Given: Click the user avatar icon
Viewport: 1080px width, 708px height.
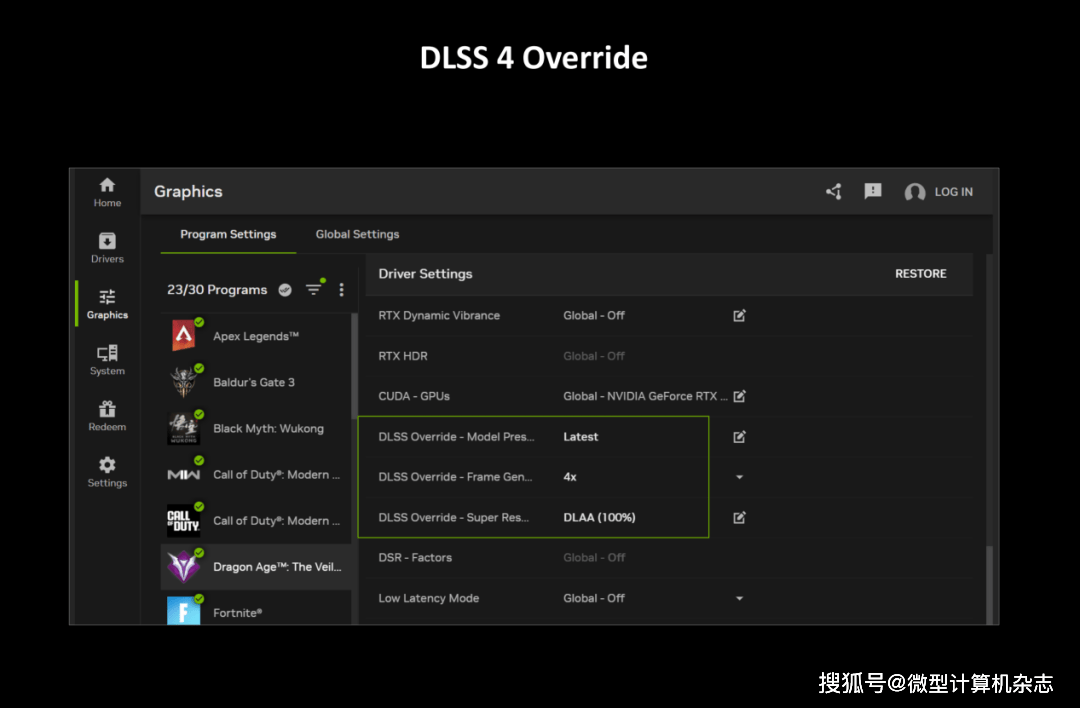Looking at the screenshot, I should 915,192.
